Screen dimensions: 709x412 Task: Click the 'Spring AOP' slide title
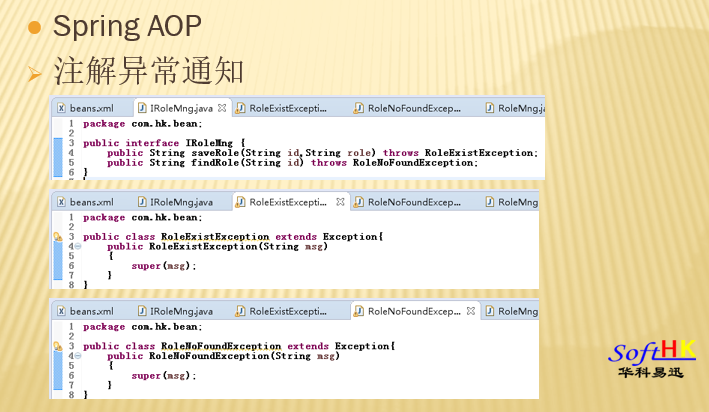[x=127, y=26]
